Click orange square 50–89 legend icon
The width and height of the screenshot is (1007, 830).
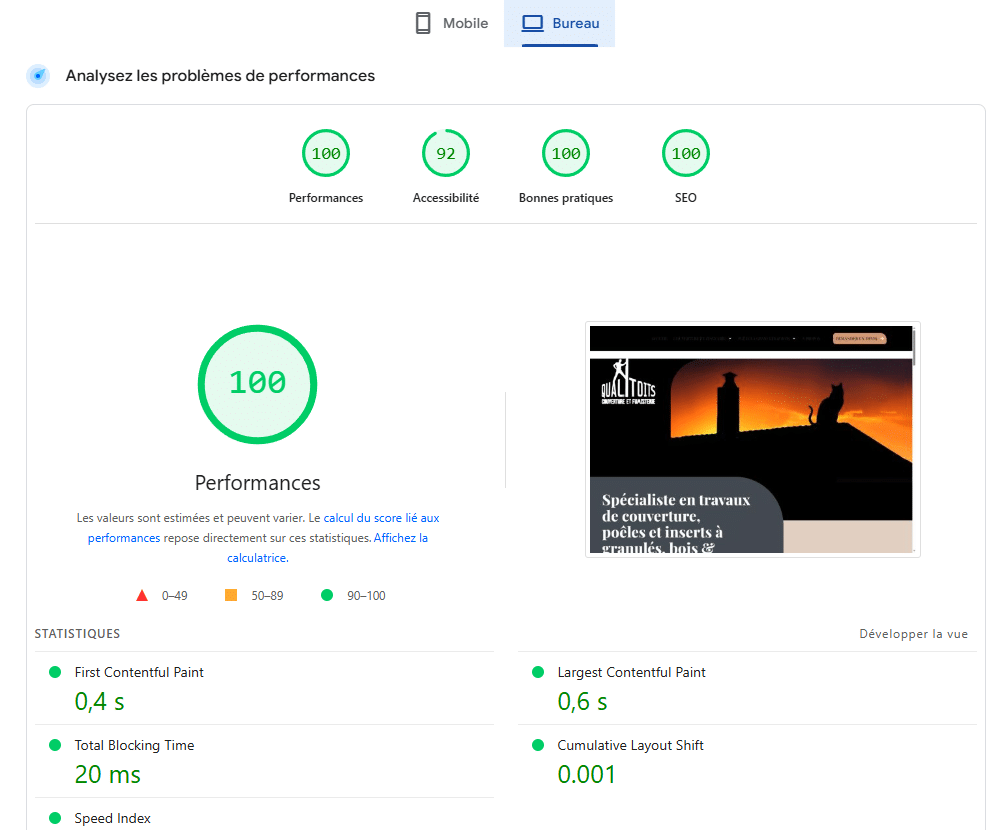tap(231, 595)
